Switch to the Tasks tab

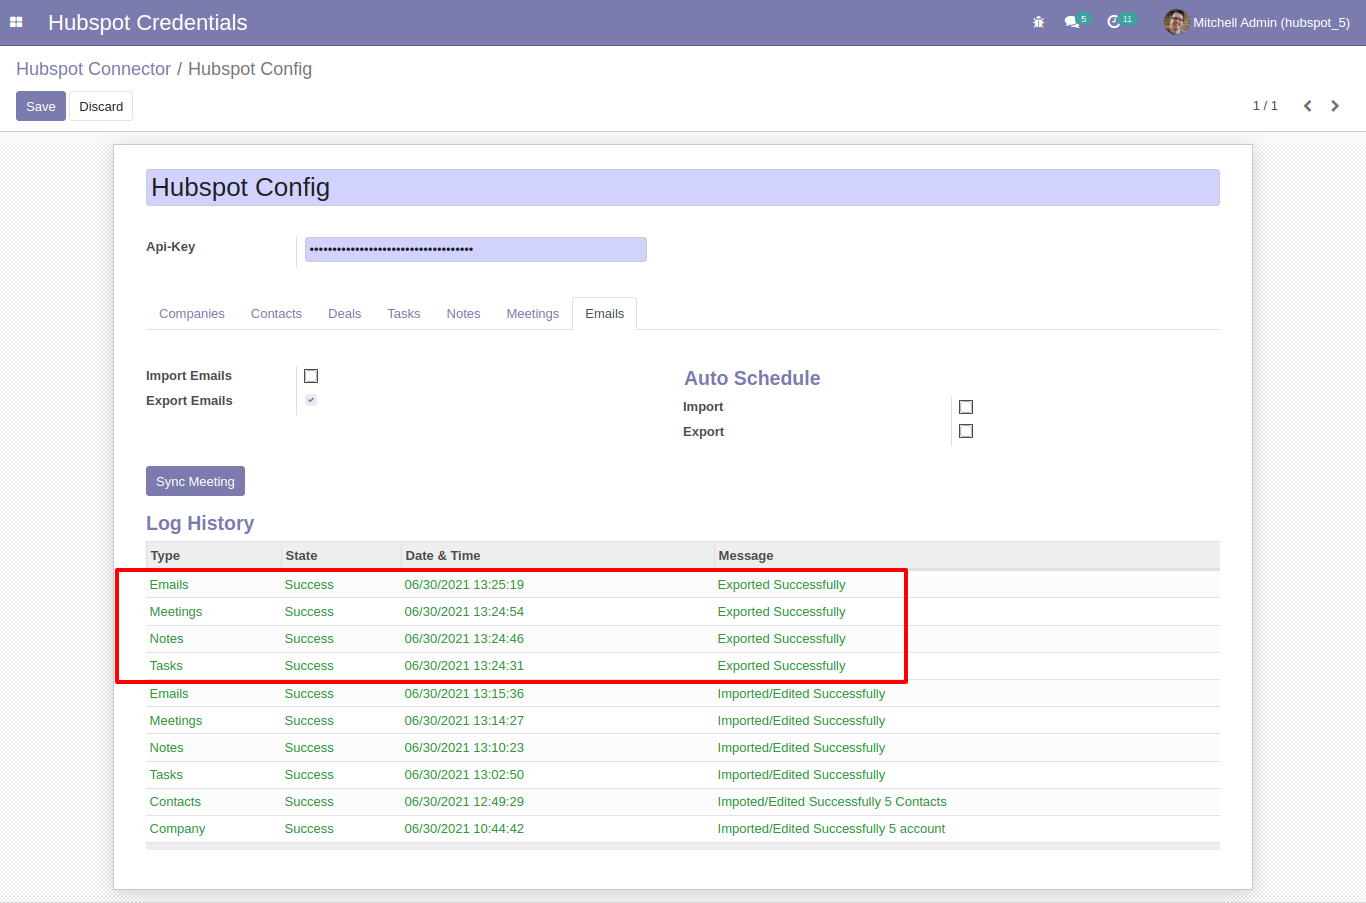404,314
